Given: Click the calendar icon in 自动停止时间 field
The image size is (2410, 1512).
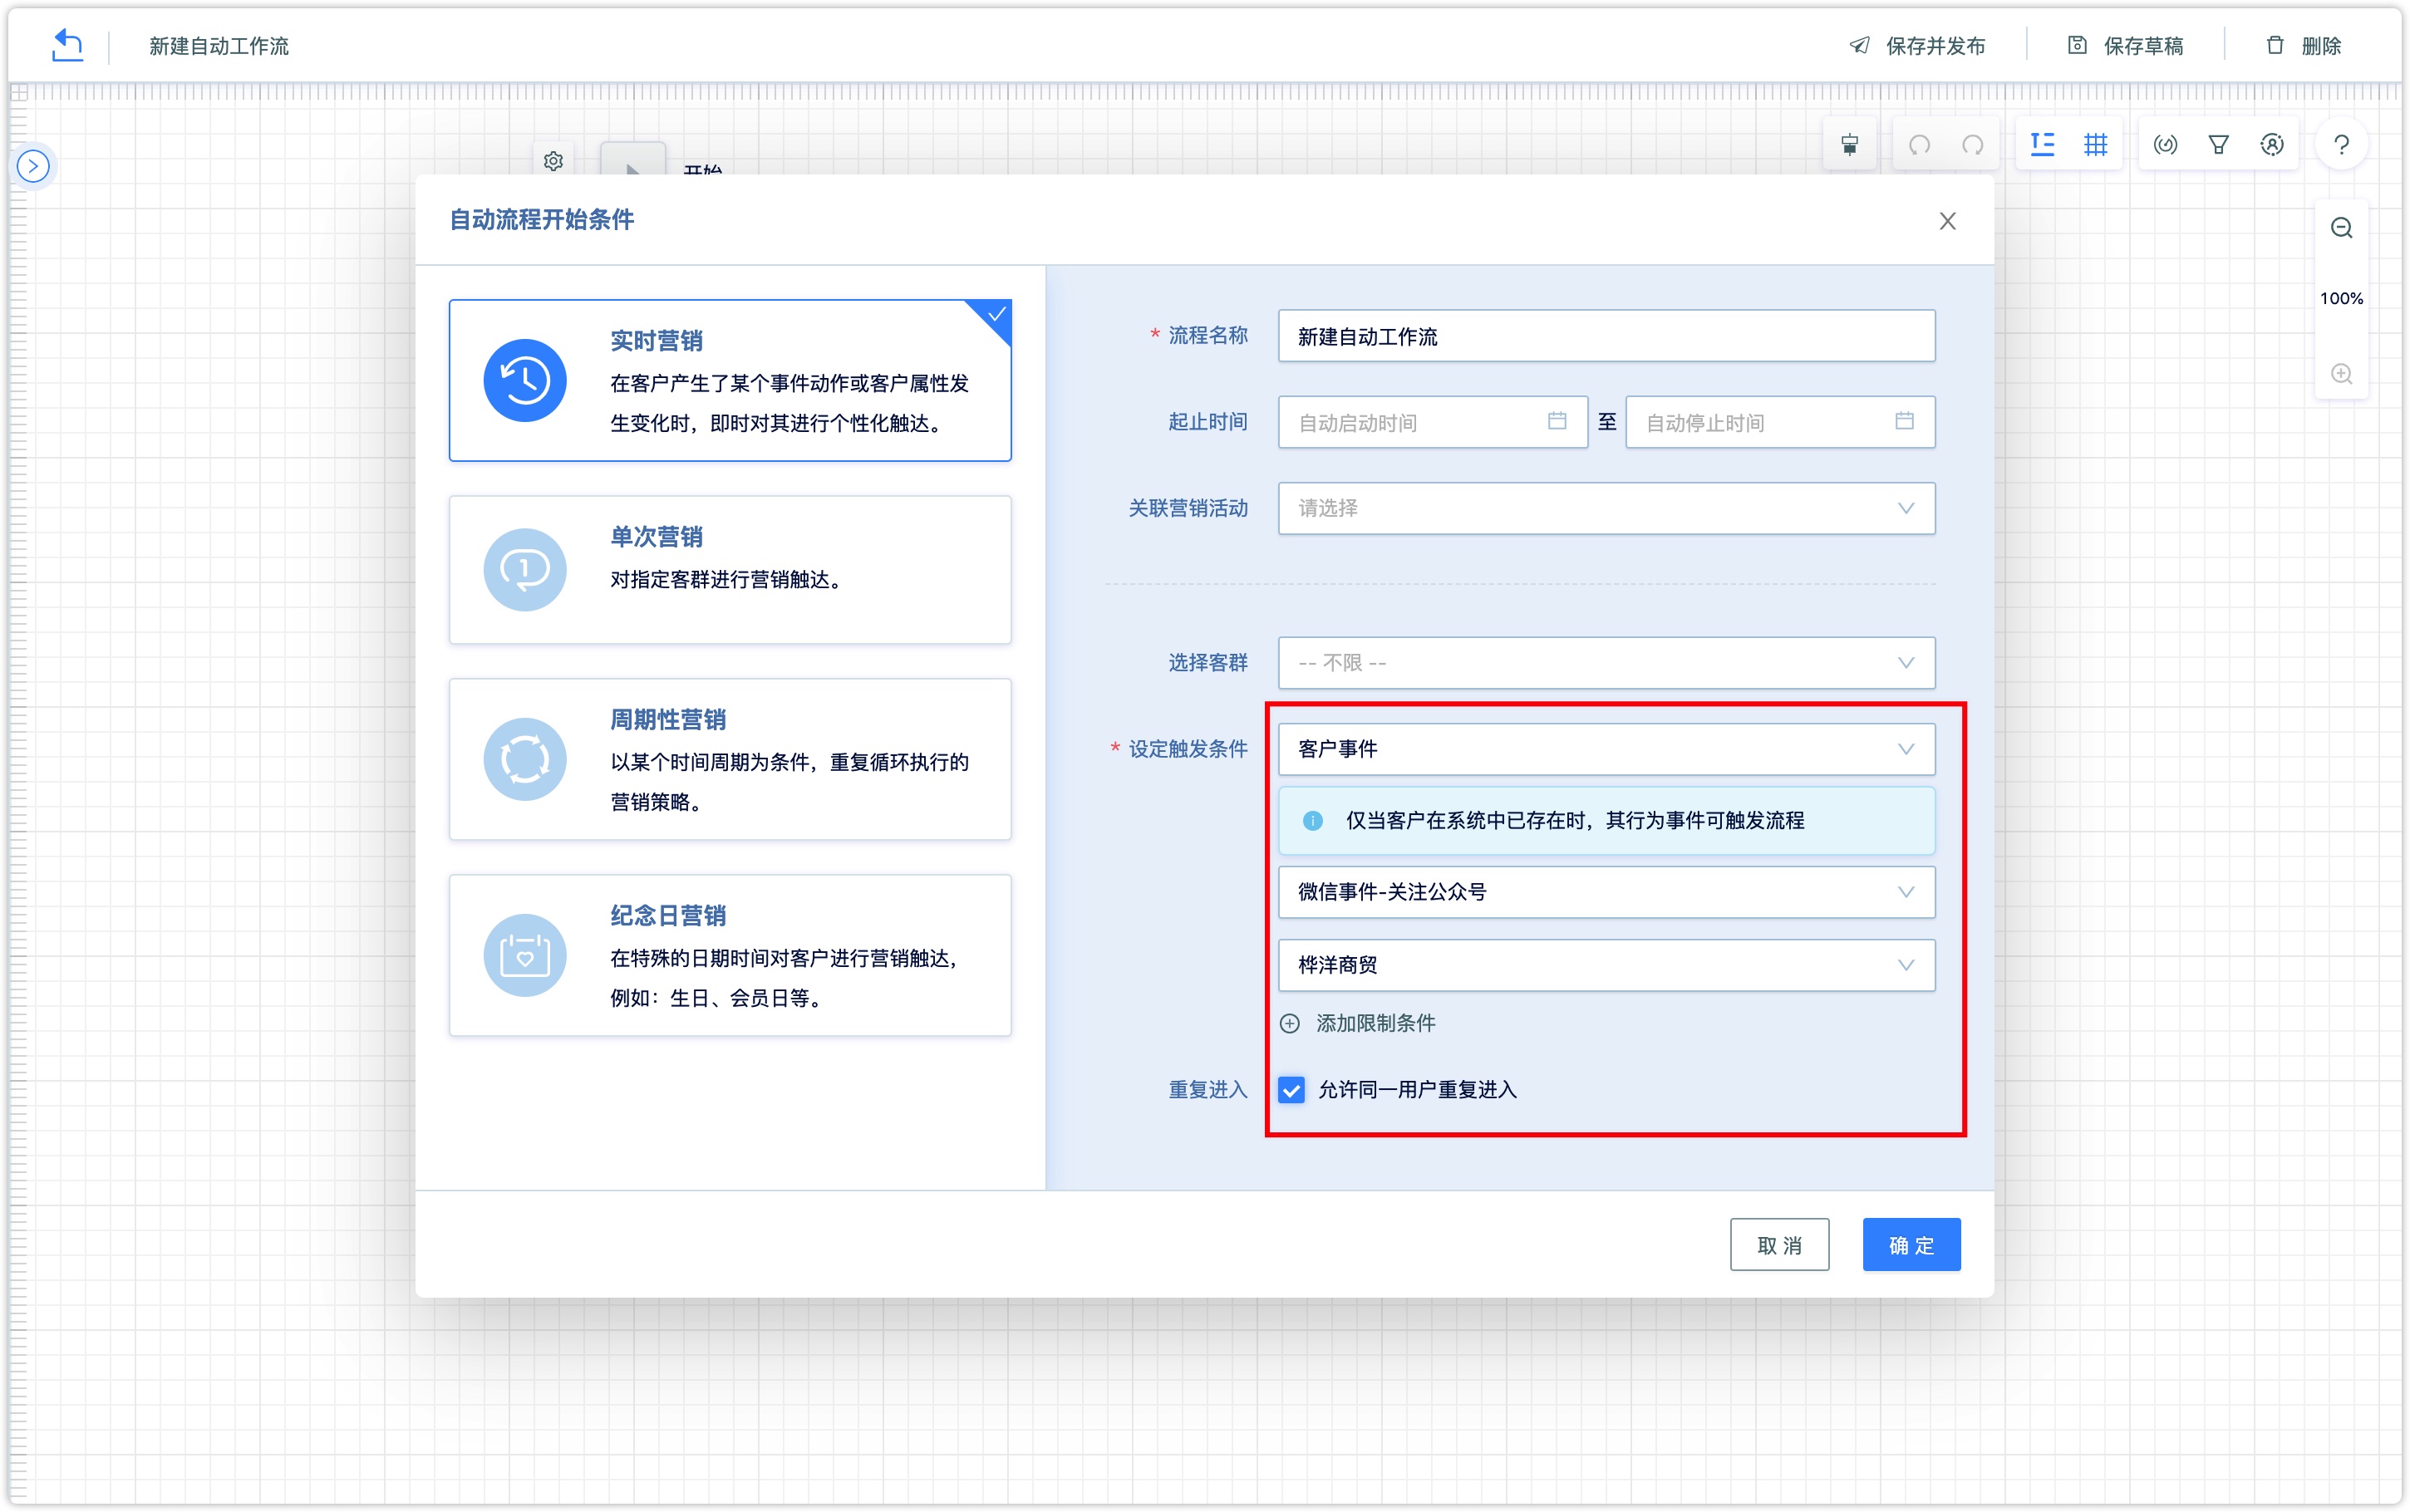Looking at the screenshot, I should pyautogui.click(x=1904, y=421).
